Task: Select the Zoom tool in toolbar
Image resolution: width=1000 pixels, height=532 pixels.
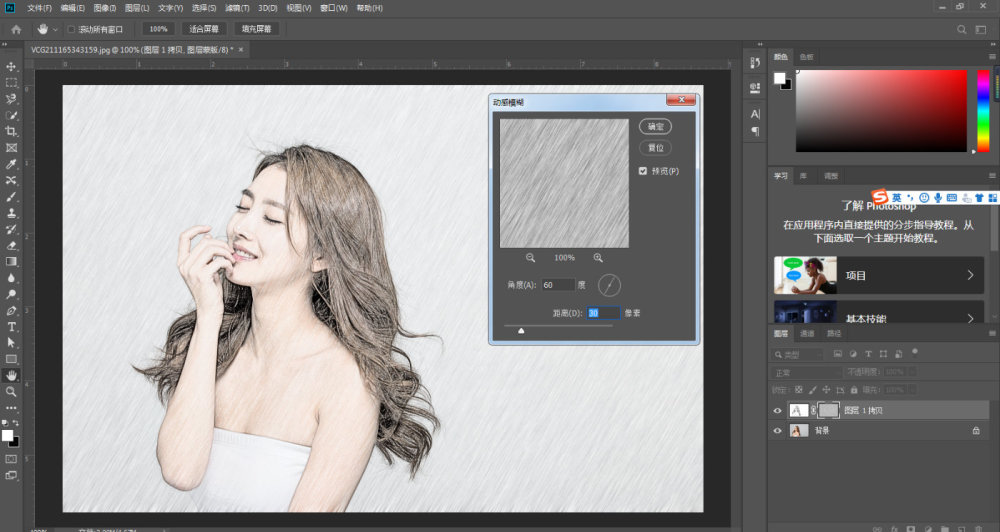Action: (x=11, y=392)
